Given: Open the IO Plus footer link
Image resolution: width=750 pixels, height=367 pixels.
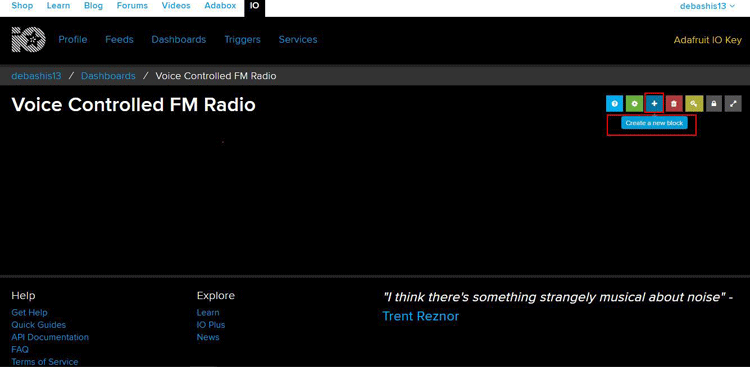Looking at the screenshot, I should [210, 325].
